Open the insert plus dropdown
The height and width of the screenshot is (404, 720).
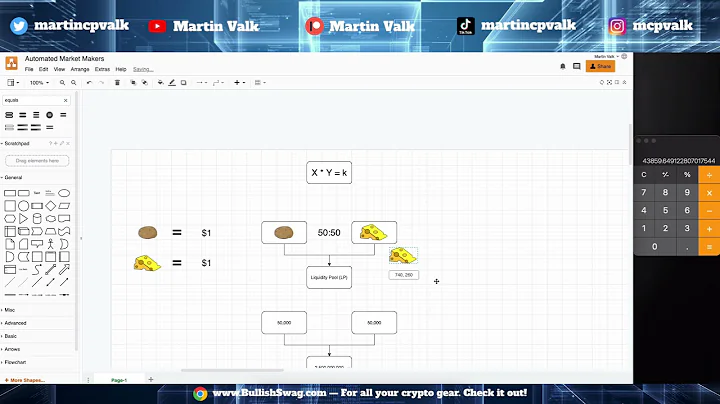[239, 83]
